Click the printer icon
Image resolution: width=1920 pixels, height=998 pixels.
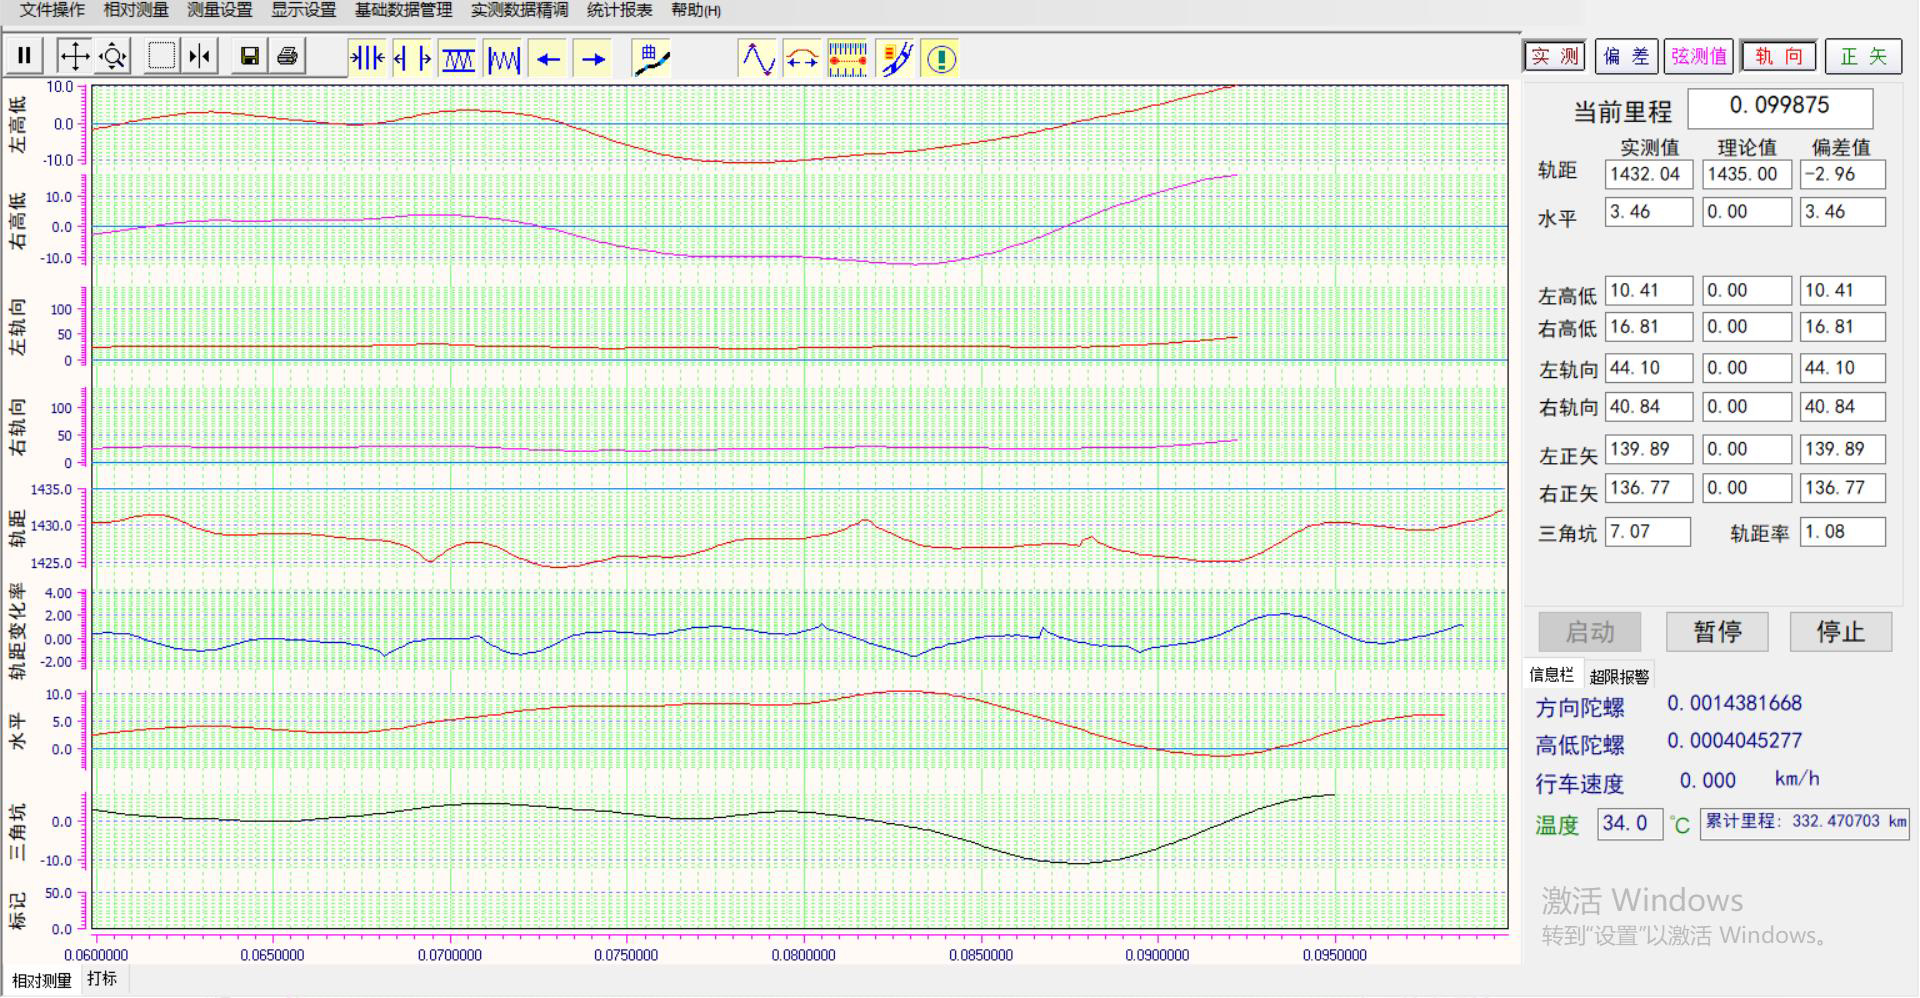tap(288, 56)
